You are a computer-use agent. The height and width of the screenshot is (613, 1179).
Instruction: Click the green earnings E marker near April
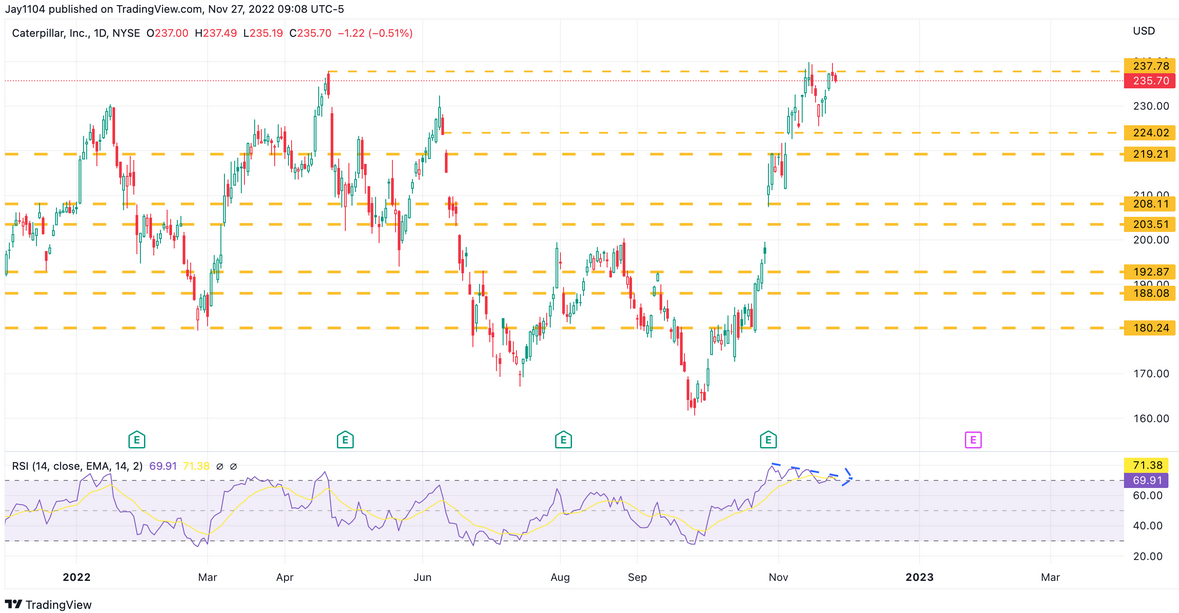(x=344, y=440)
